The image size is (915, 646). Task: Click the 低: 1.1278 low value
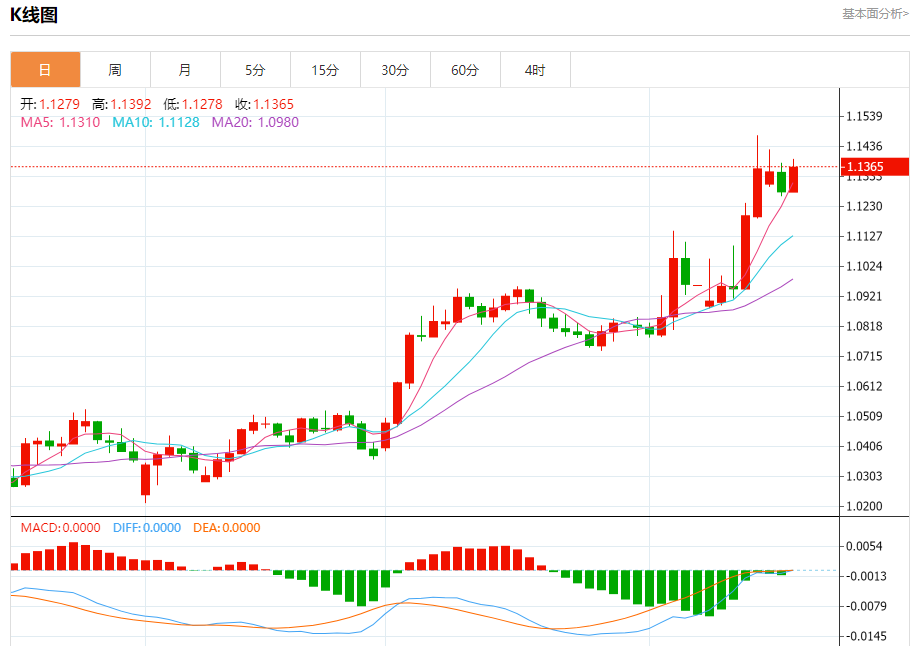pos(193,104)
